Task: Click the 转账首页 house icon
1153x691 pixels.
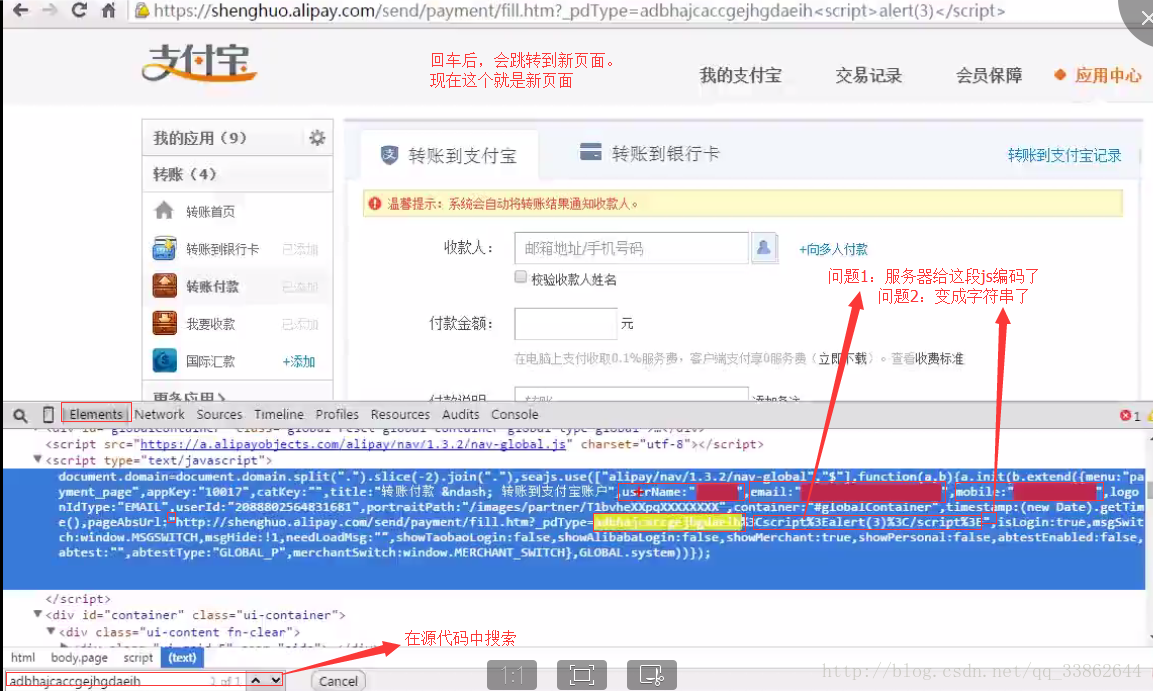Action: [x=164, y=211]
